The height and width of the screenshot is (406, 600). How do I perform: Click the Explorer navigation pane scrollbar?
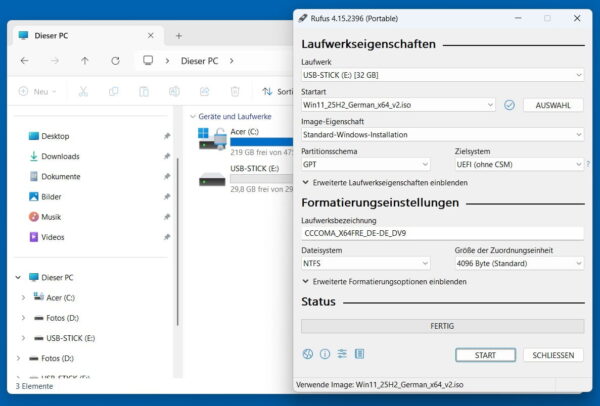(x=178, y=242)
